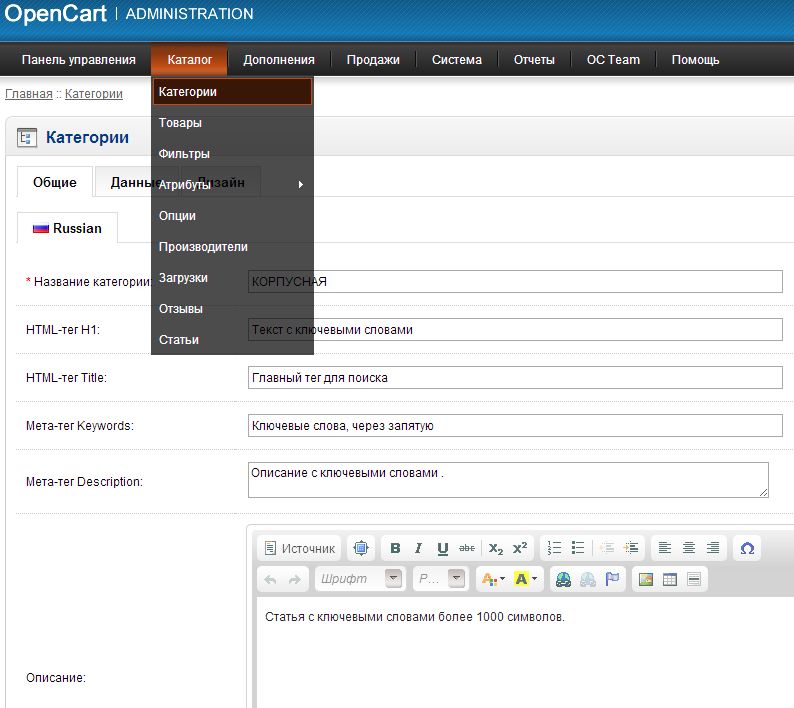Screen dimensions: 794x708
Task: Select Товары from the Каталог menu
Action: (x=180, y=123)
